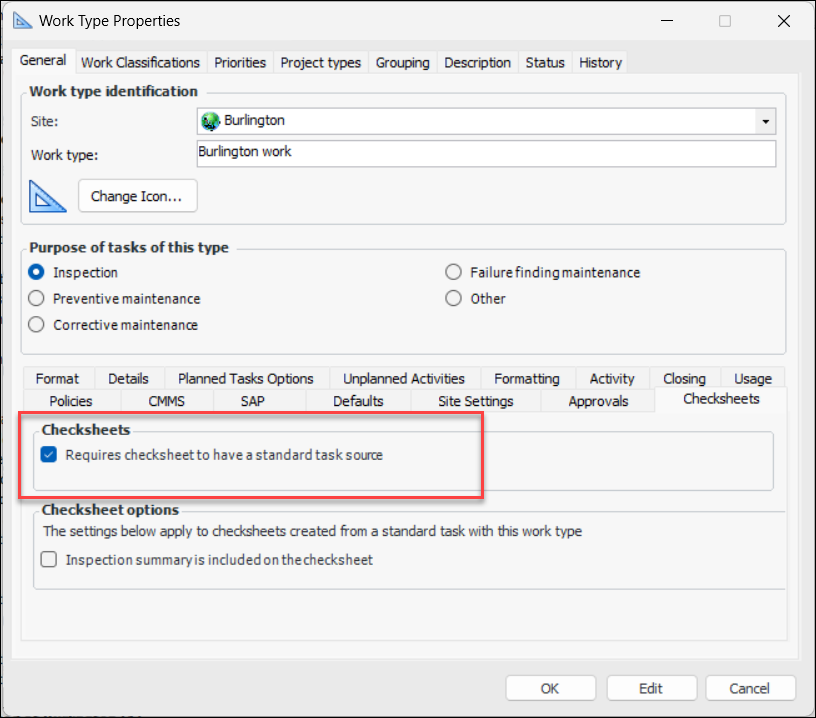The height and width of the screenshot is (718, 816).
Task: Select the Inspection radio button
Action: 36,272
